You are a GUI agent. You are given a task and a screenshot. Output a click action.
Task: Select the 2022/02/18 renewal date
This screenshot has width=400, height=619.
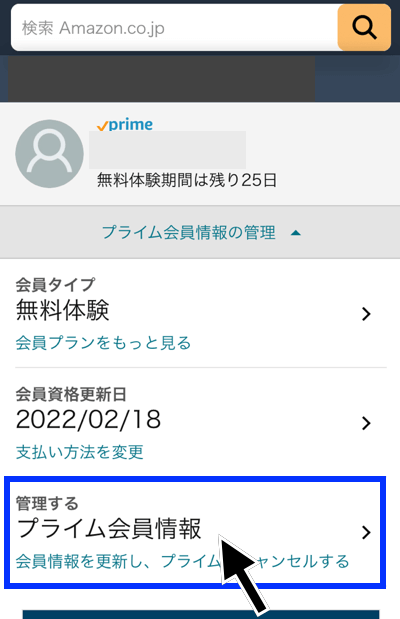pos(88,419)
